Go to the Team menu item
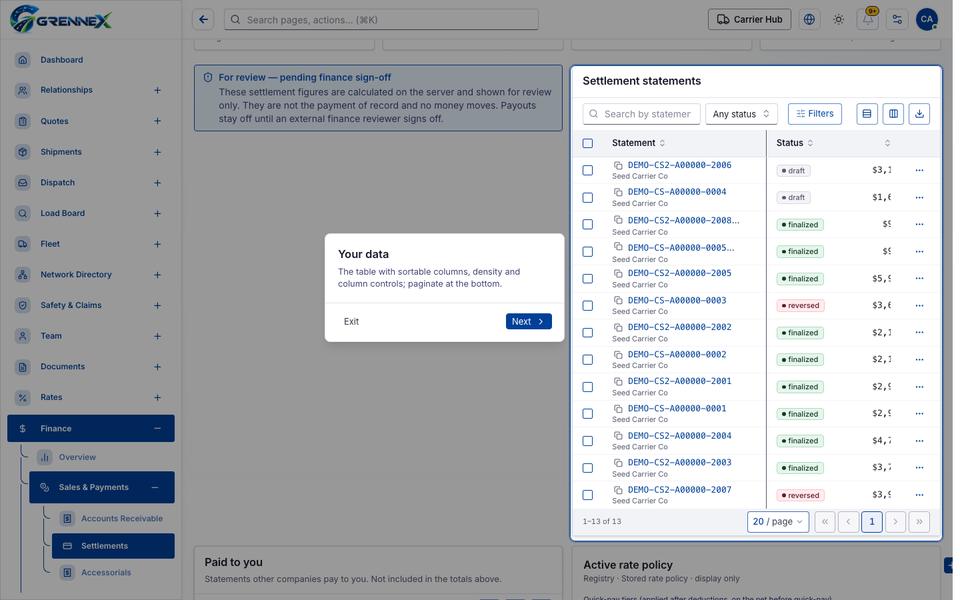960x600 pixels. [91, 336]
